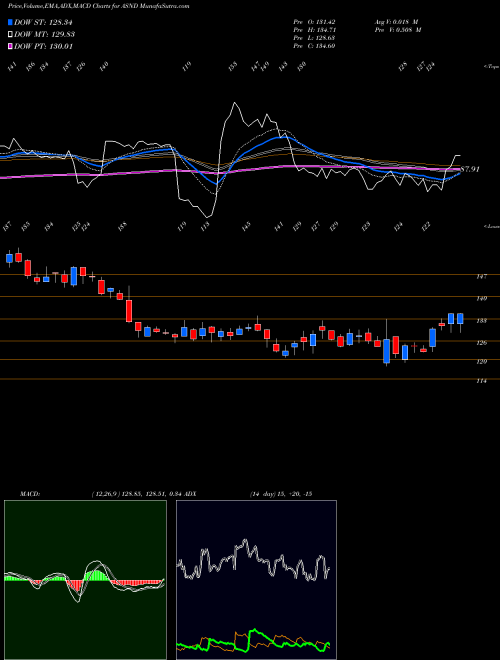Click the 'Pre C: 134.69' value
Image resolution: width=500 pixels, height=660 pixels.
coord(314,46)
